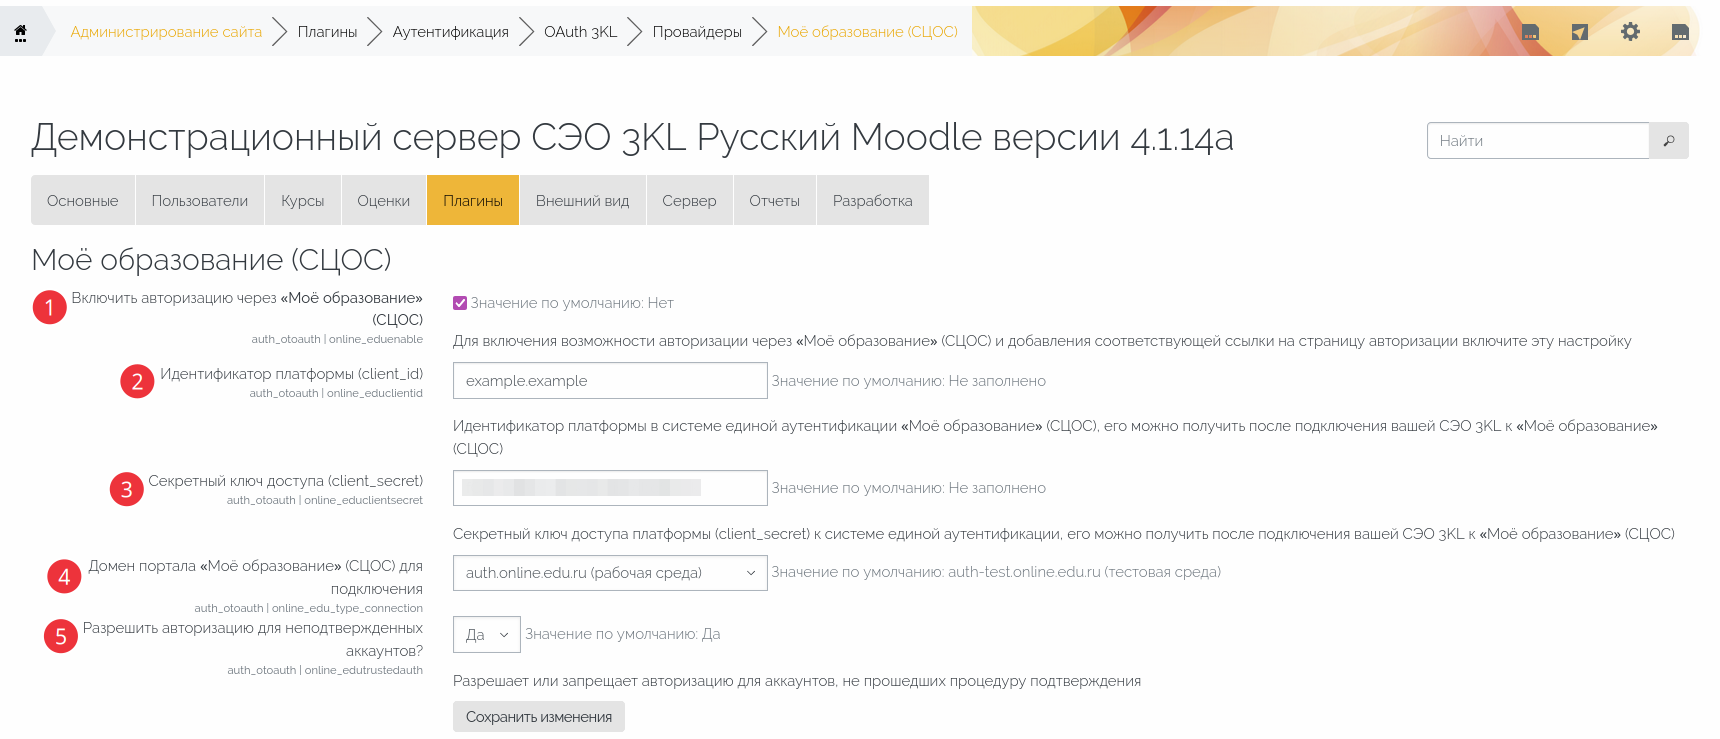Switch to the Сервер tab
This screenshot has width=1720, height=739.
pyautogui.click(x=690, y=200)
